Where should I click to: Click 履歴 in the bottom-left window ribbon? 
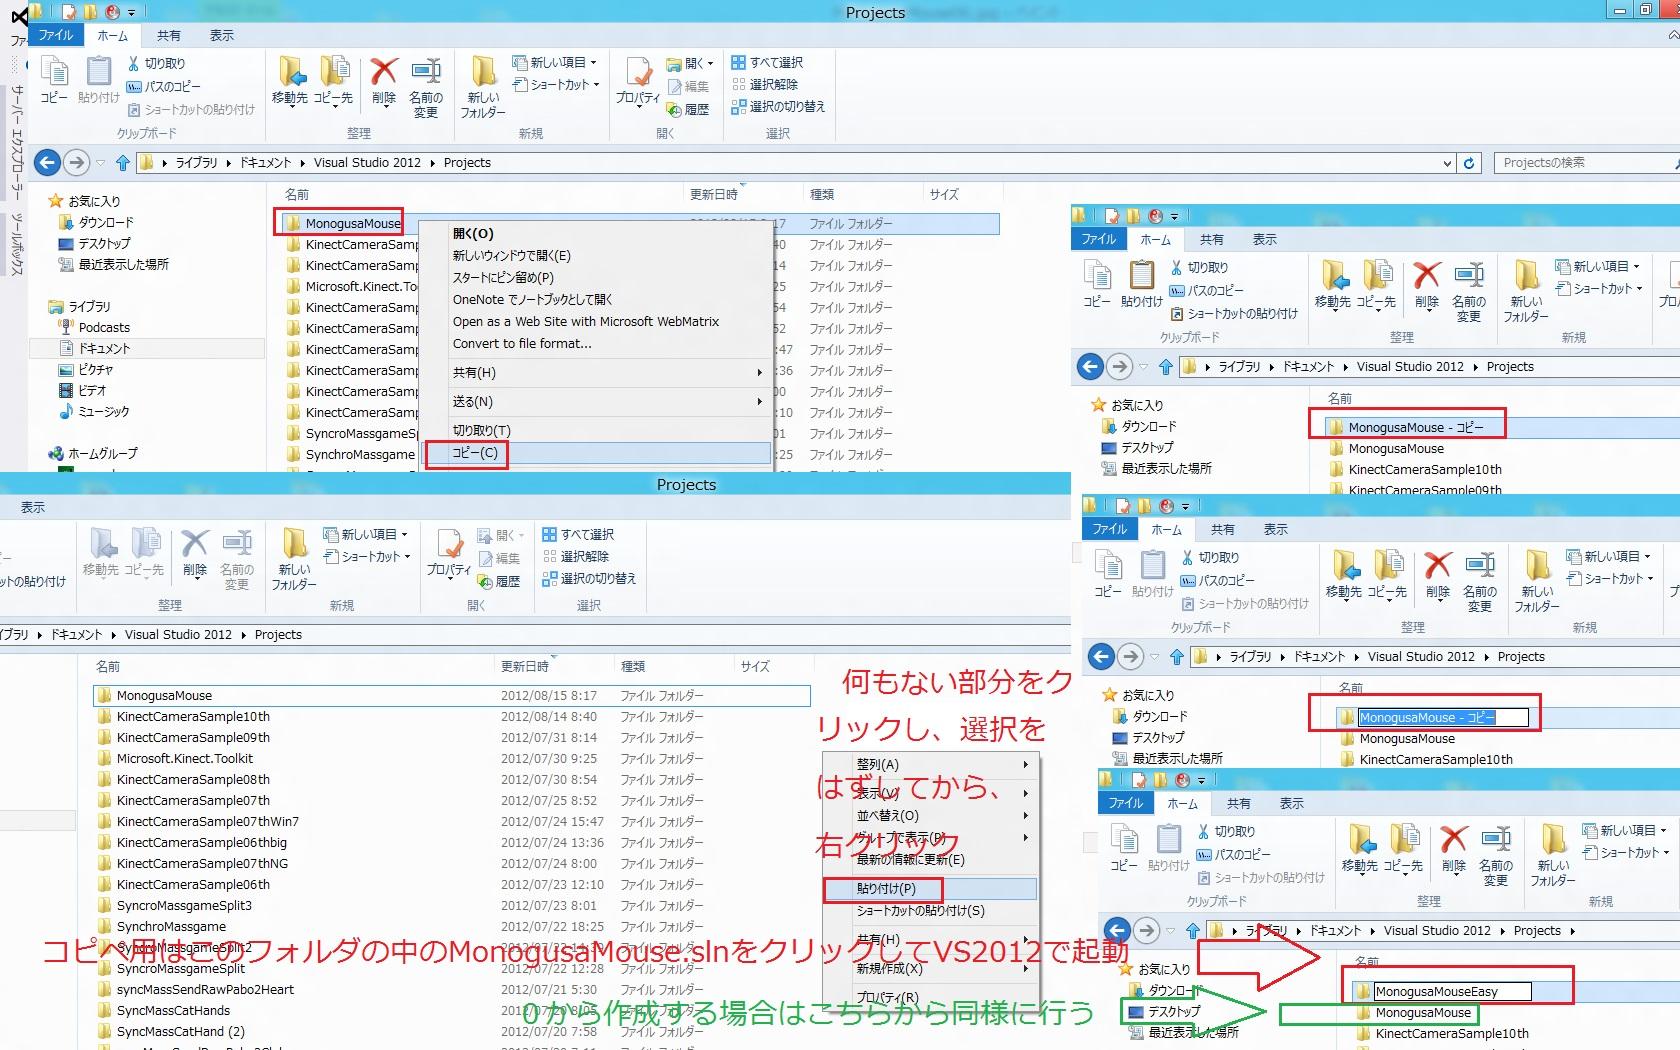(500, 581)
